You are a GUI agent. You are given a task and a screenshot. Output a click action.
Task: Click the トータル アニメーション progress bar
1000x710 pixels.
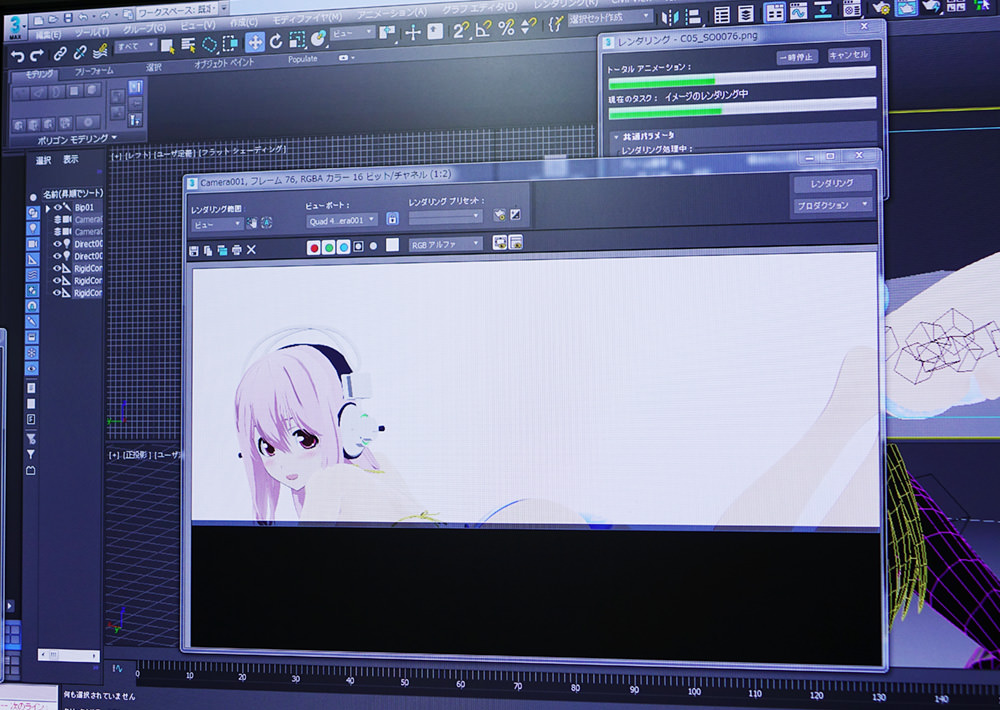(742, 77)
